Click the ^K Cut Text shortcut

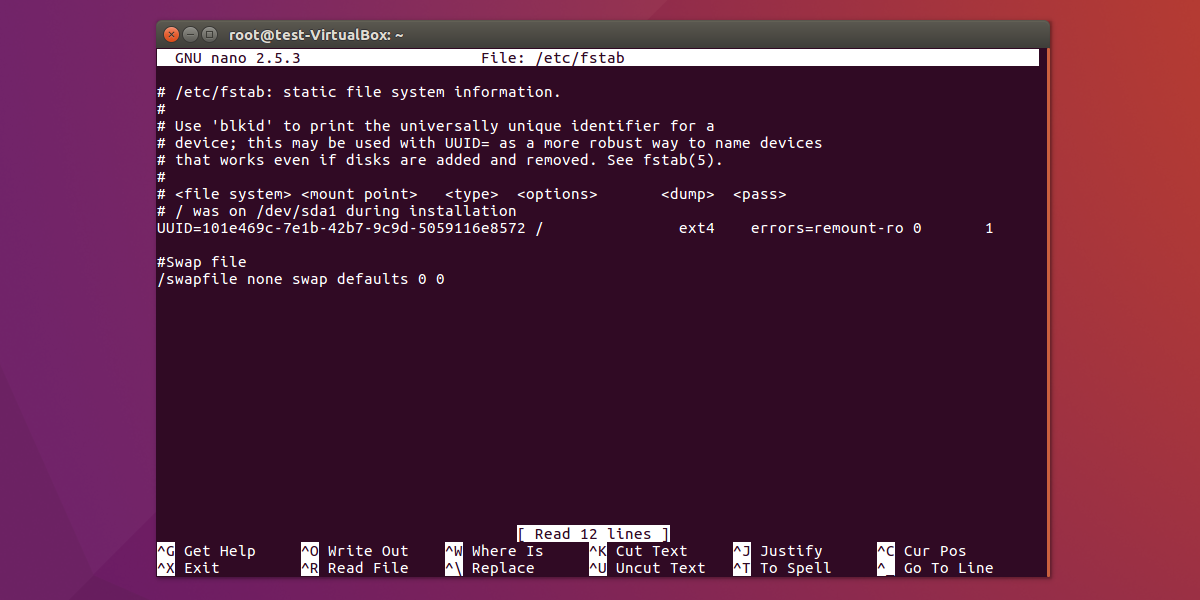(x=638, y=551)
